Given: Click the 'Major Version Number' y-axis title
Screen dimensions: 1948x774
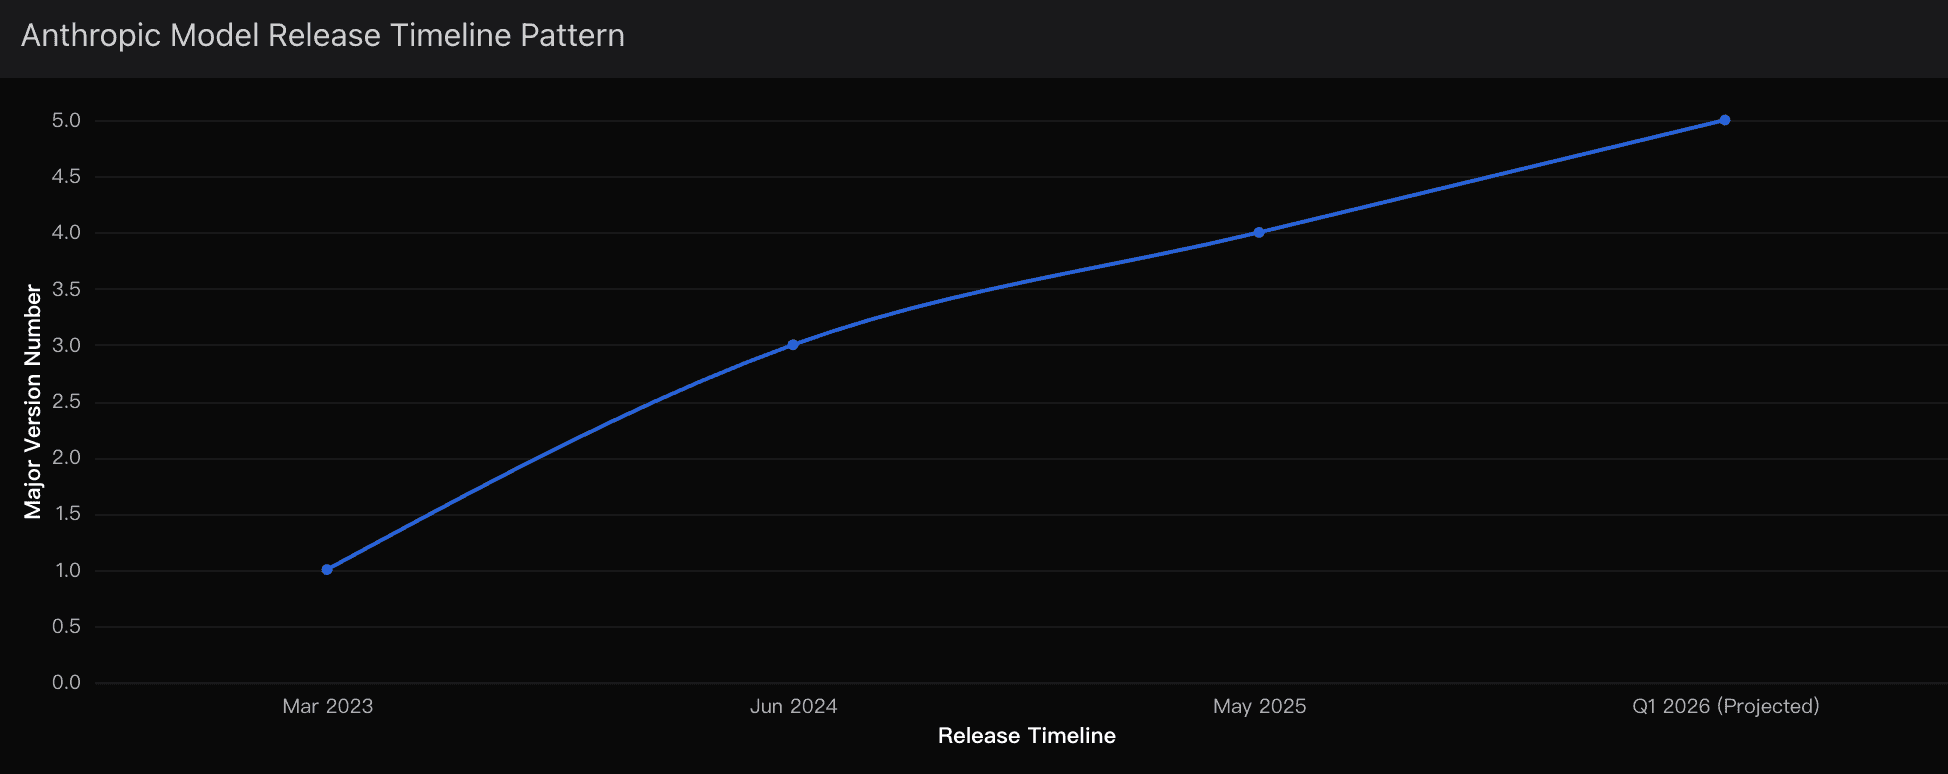Looking at the screenshot, I should pyautogui.click(x=33, y=402).
